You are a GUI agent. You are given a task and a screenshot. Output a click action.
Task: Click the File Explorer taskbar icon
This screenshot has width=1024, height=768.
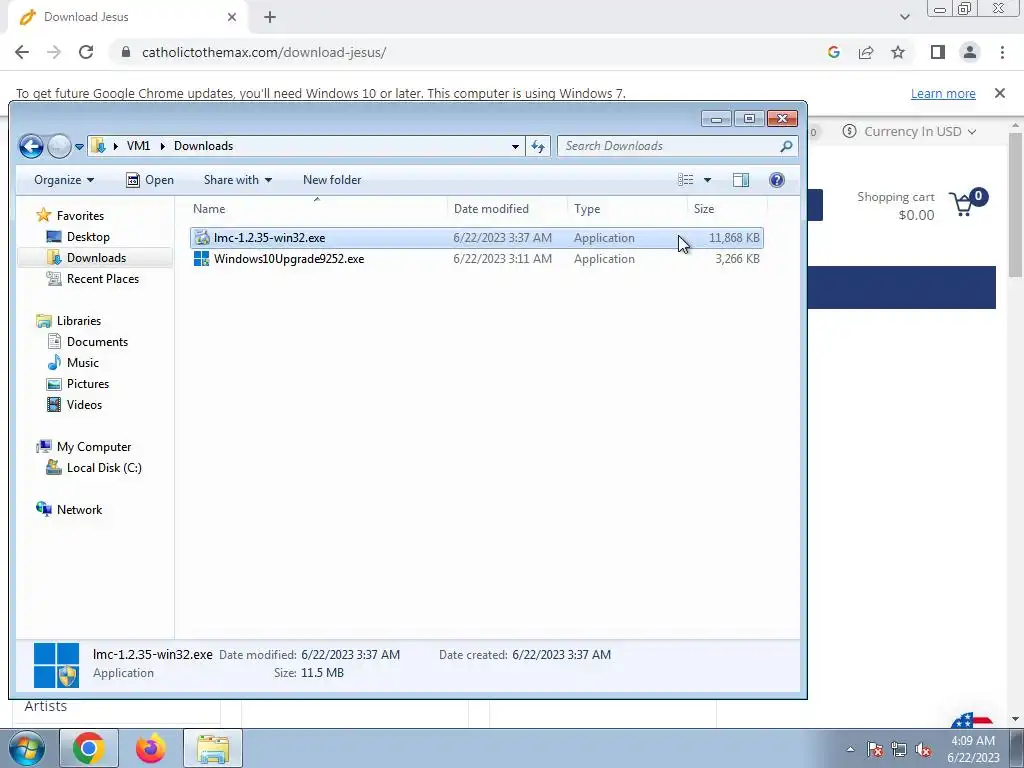[213, 748]
